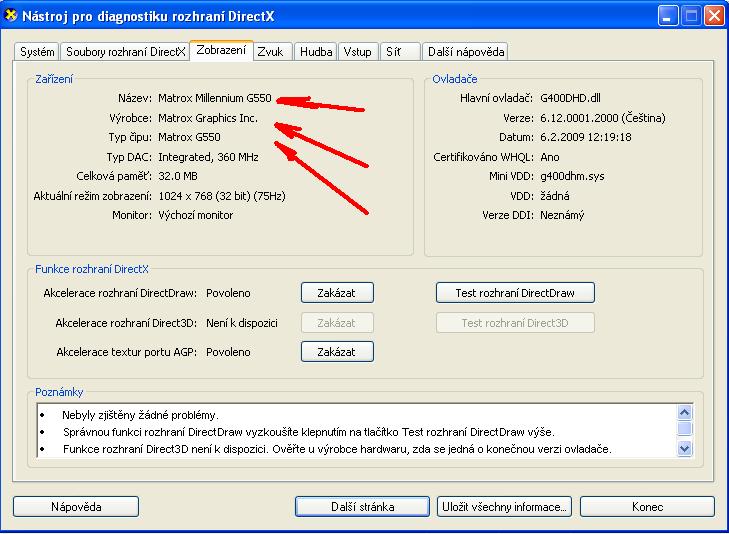Go to the Síť tab
This screenshot has height=534, width=729.
pyautogui.click(x=400, y=52)
